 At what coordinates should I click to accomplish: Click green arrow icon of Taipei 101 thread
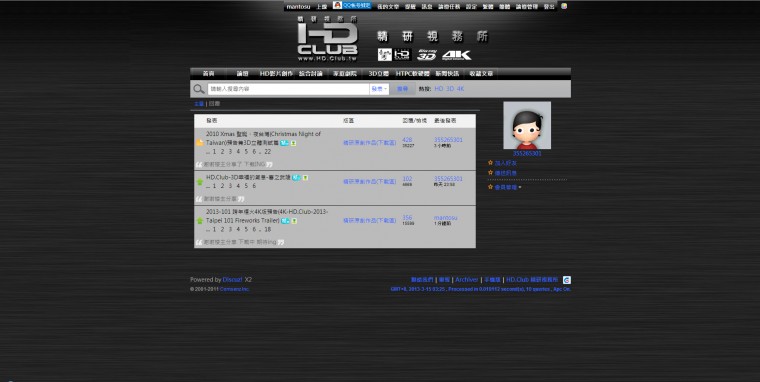point(200,221)
